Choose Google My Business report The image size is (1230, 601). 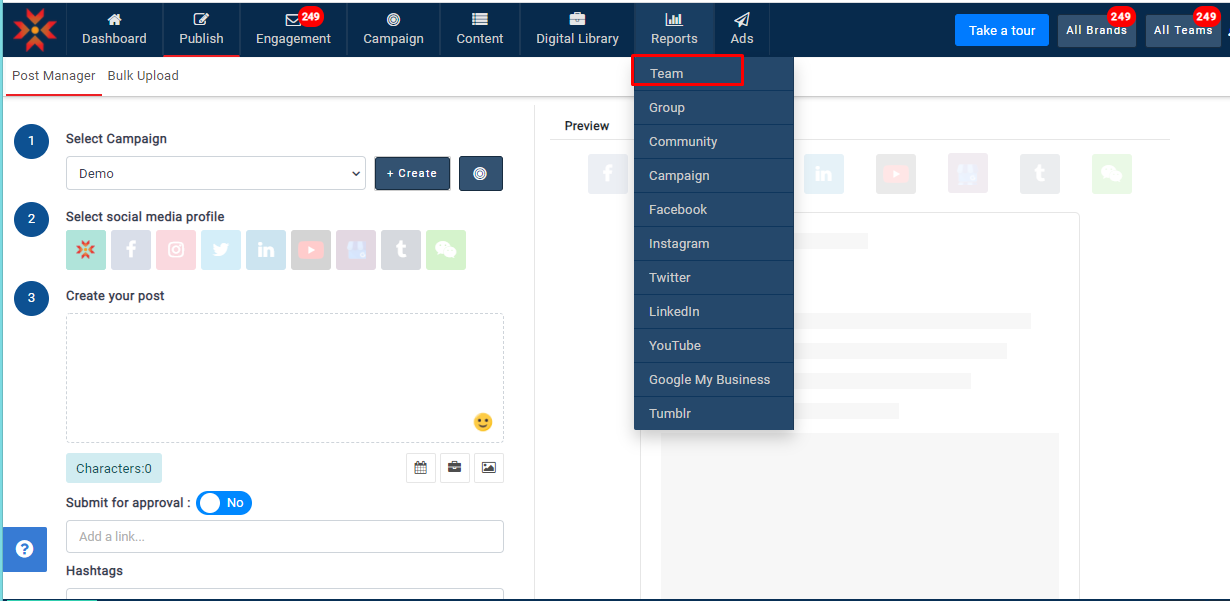(709, 380)
